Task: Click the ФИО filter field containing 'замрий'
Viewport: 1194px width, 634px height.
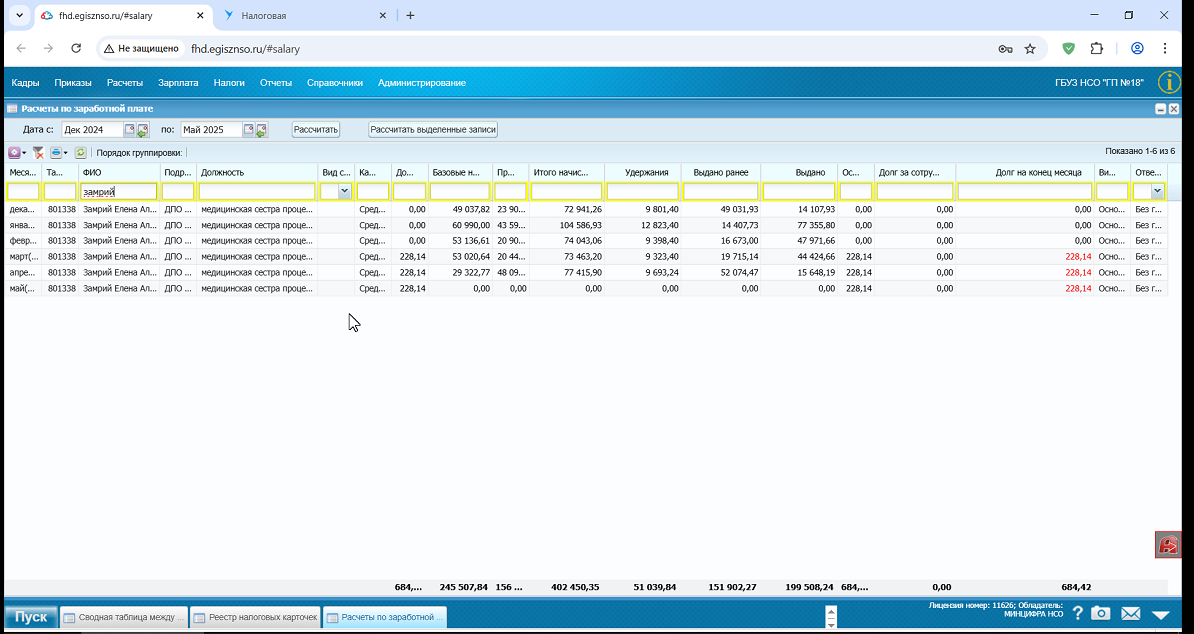Action: (x=119, y=191)
